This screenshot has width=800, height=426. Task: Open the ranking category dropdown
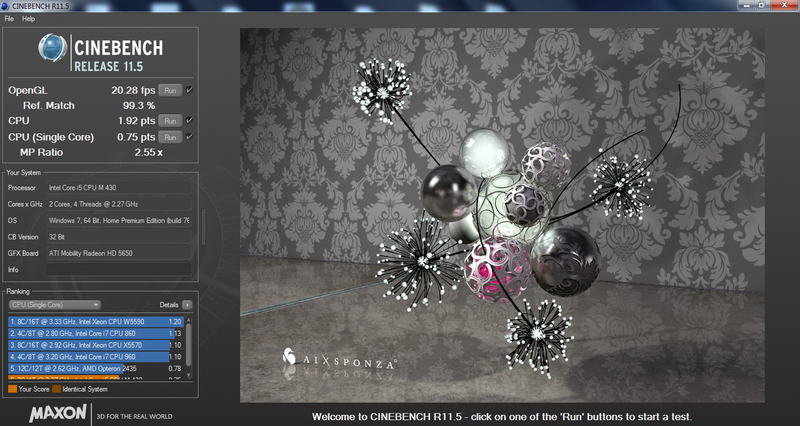55,305
